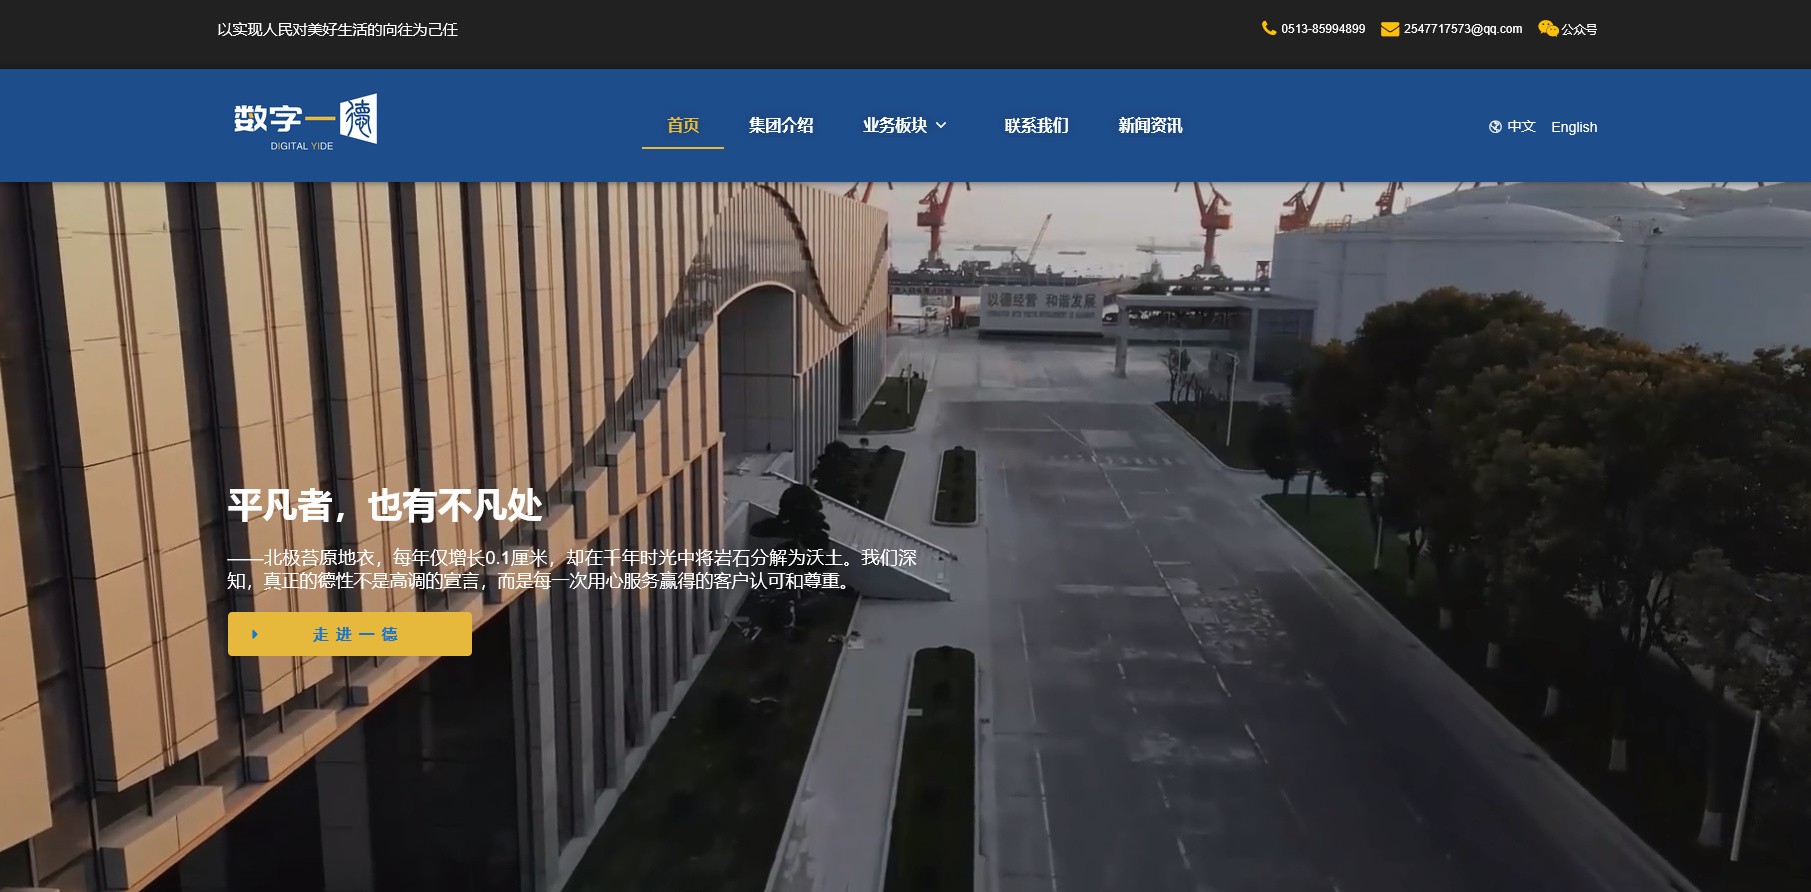Click the globe language icon
Viewport: 1811px width, 892px height.
click(1495, 127)
